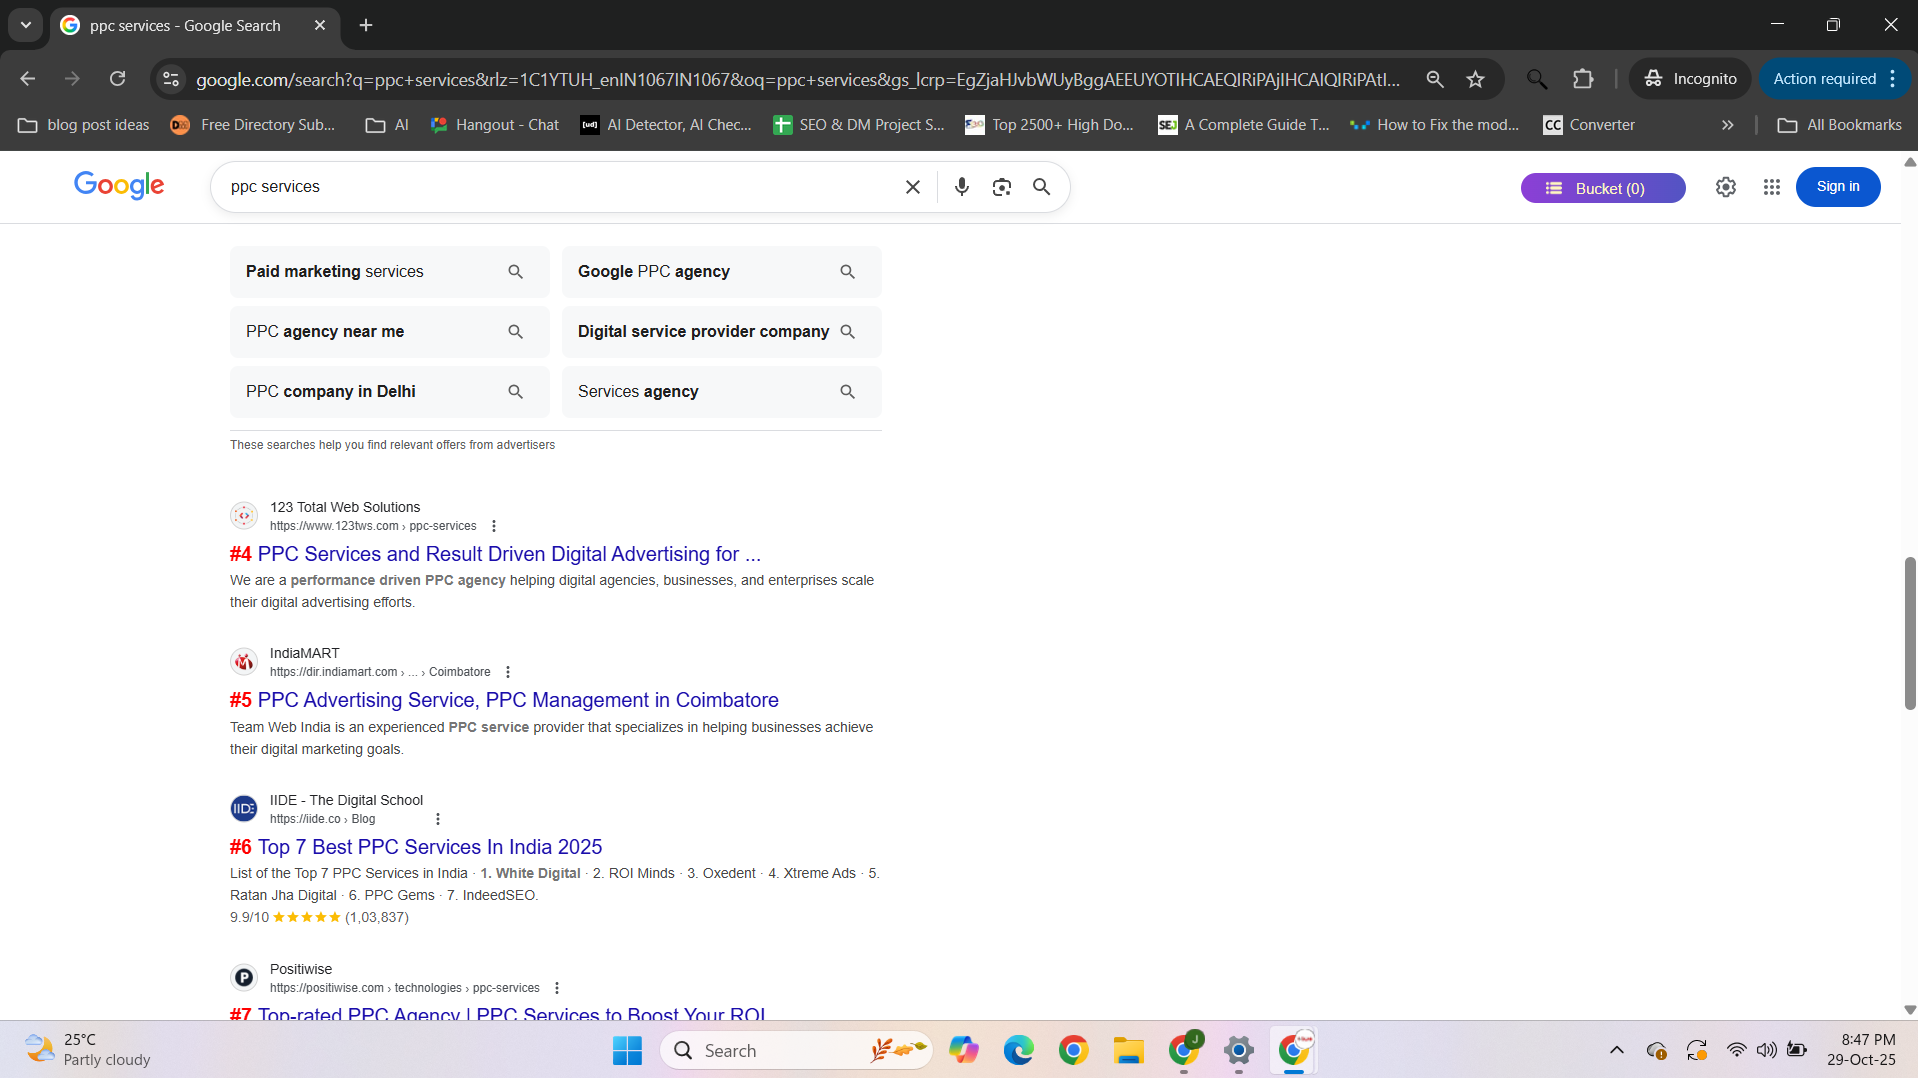Screen dimensions: 1918x1078
Task: Open Top 7 Best PPC Services link
Action: point(429,847)
